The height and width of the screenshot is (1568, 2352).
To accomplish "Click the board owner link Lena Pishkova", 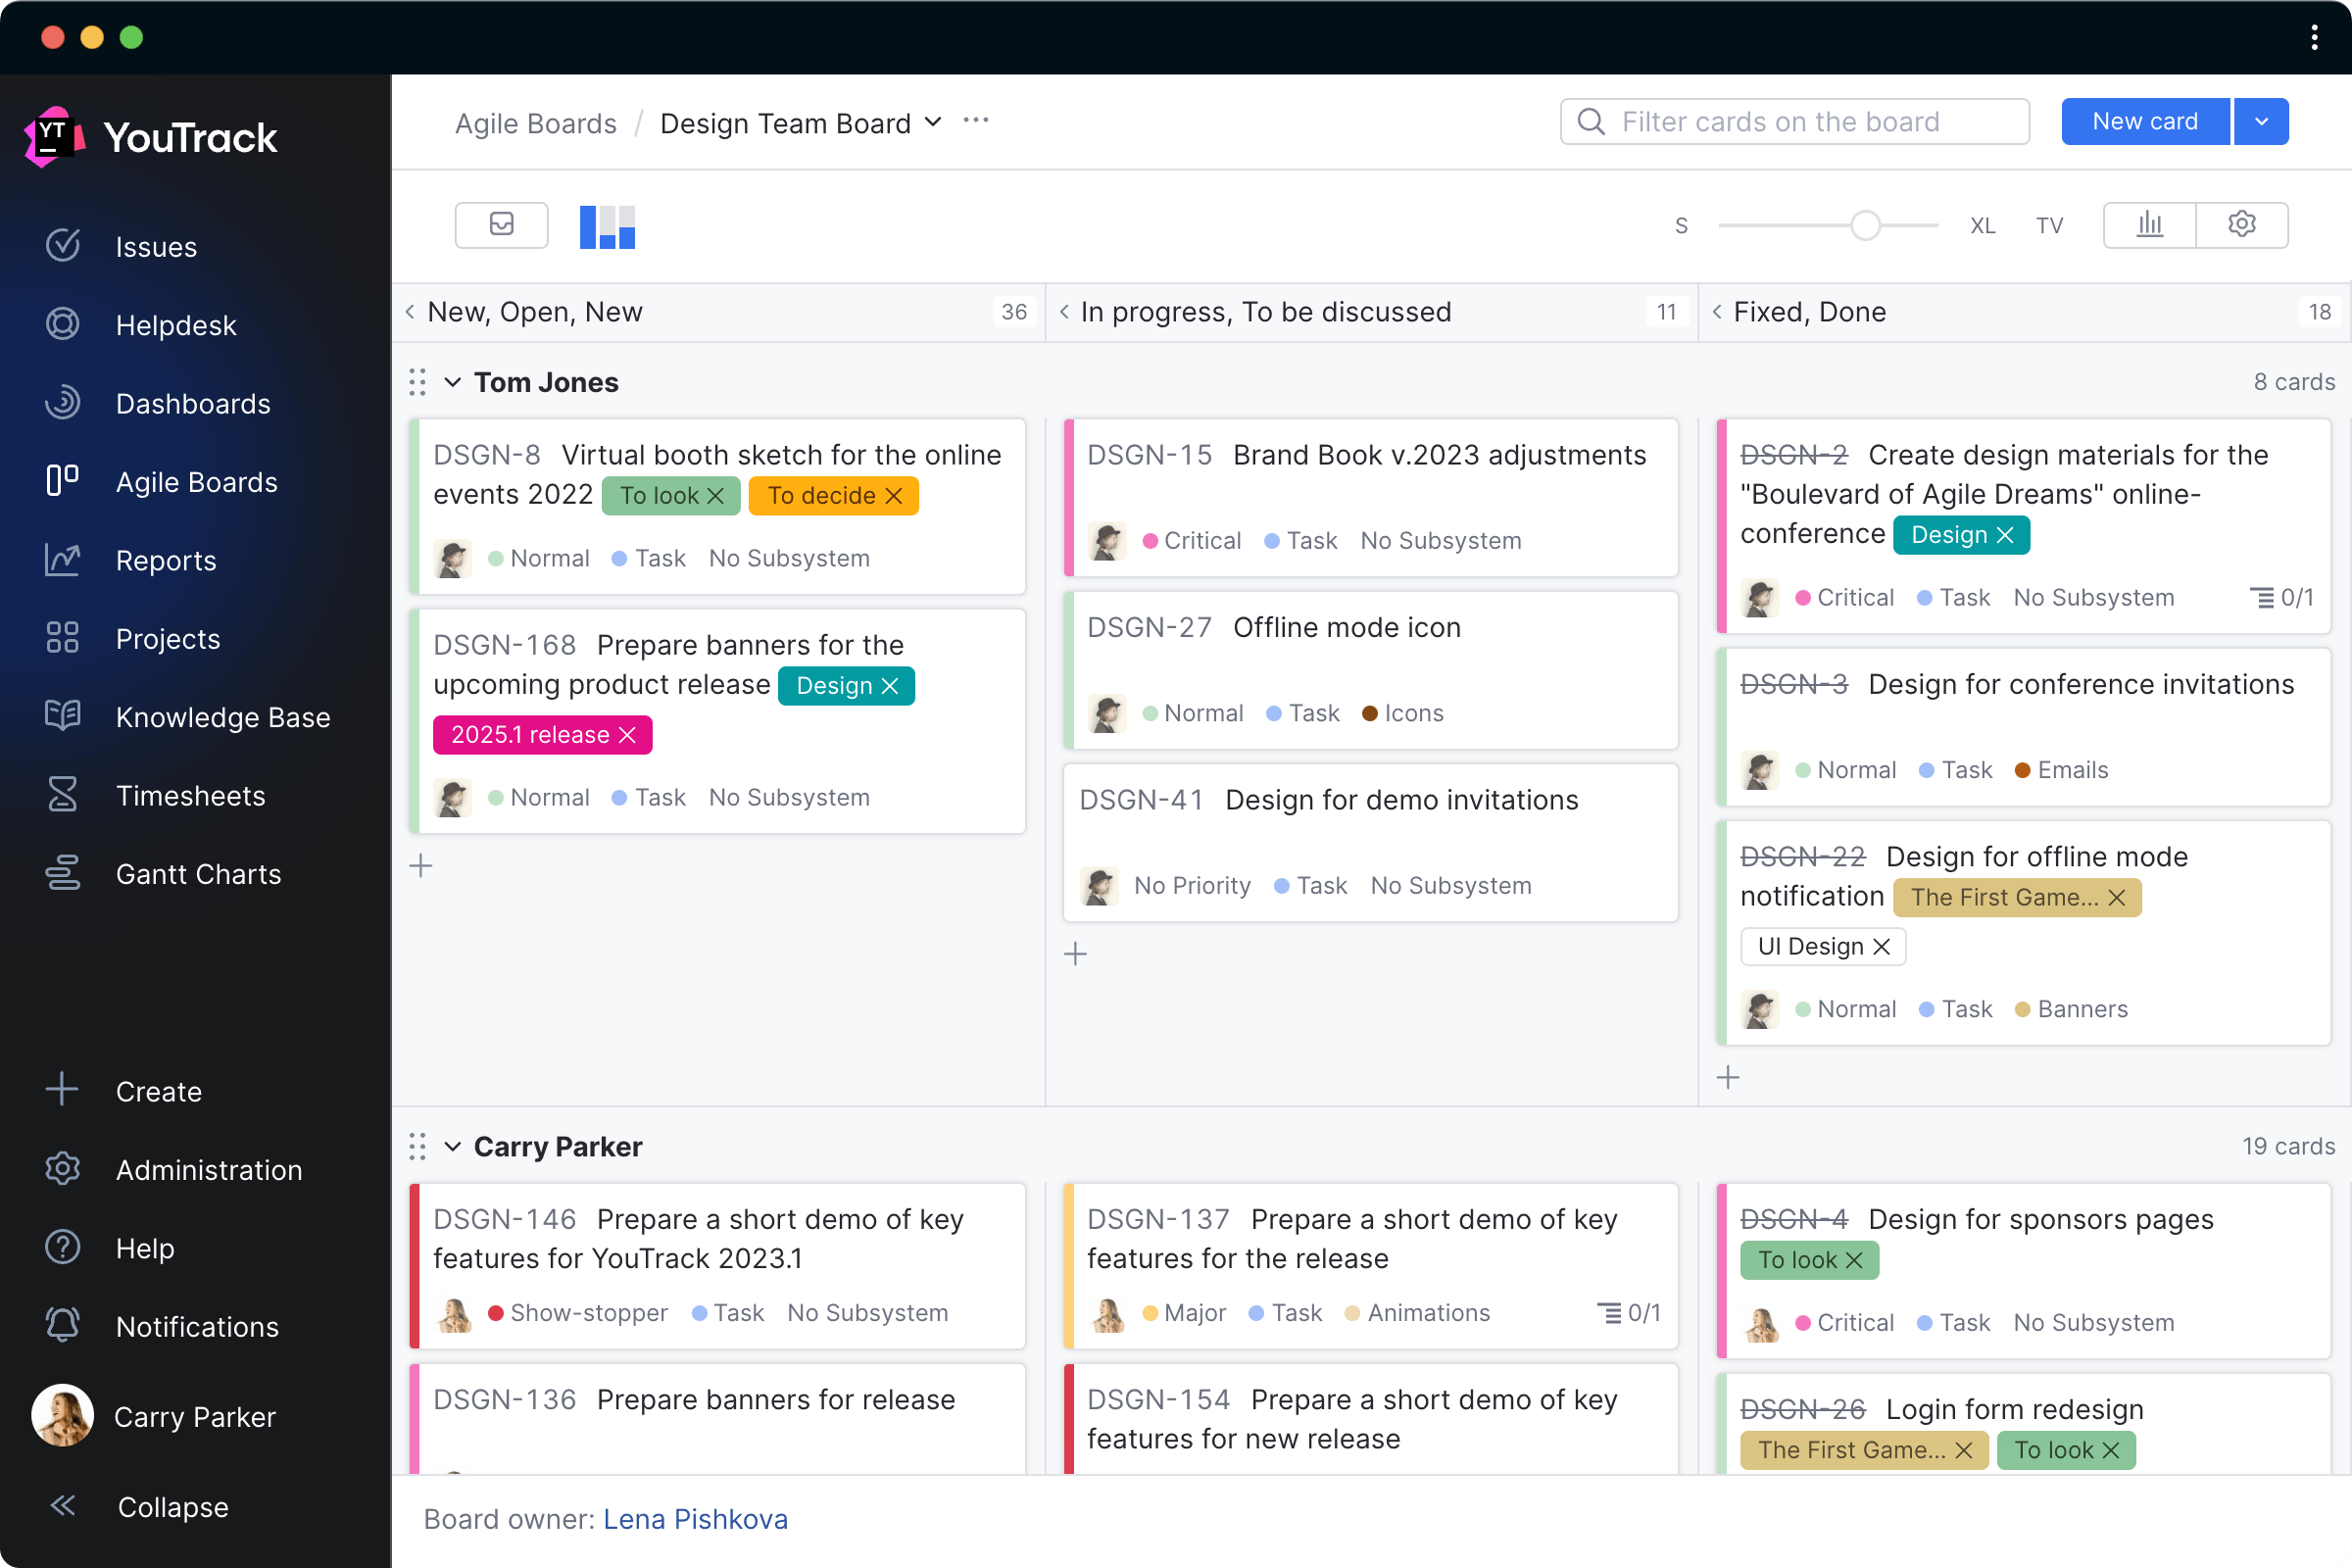I will [x=697, y=1519].
